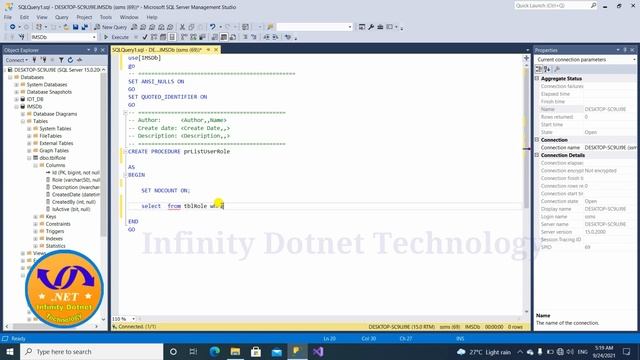Collapse the dbo.tblRole table node
This screenshot has height=360, width=640.
pyautogui.click(x=29, y=158)
